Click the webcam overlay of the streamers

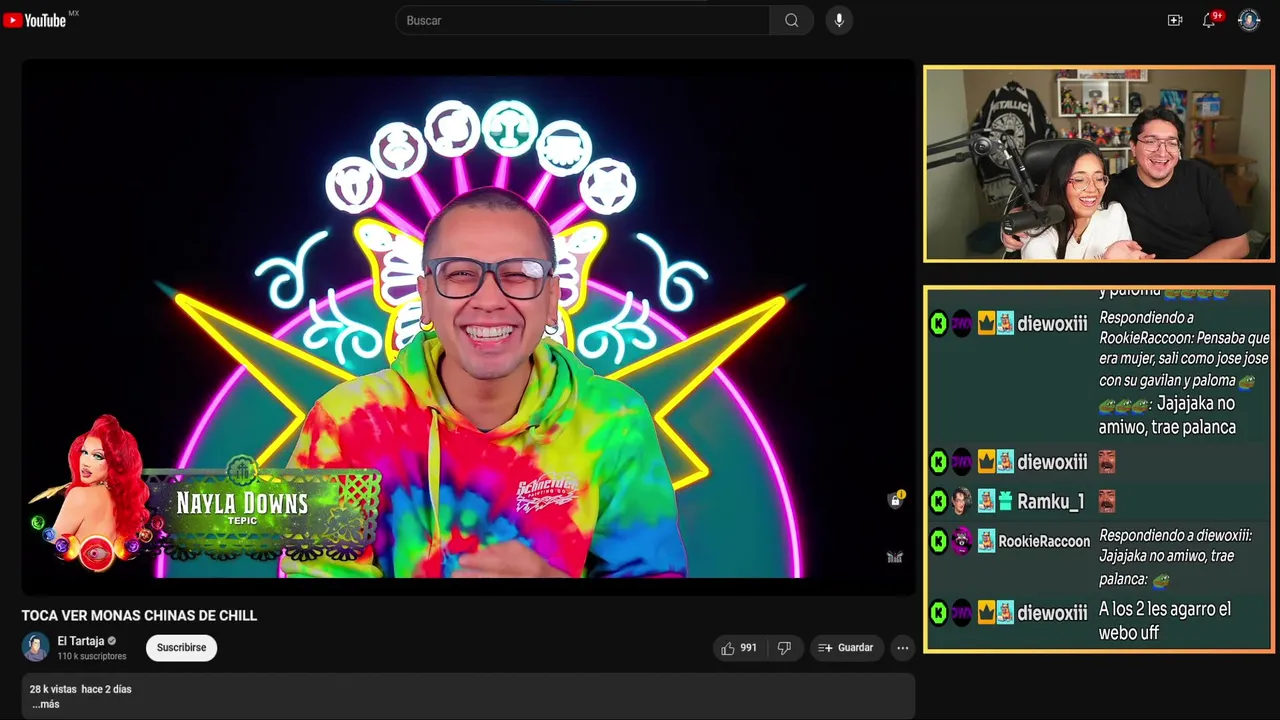pyautogui.click(x=1098, y=164)
